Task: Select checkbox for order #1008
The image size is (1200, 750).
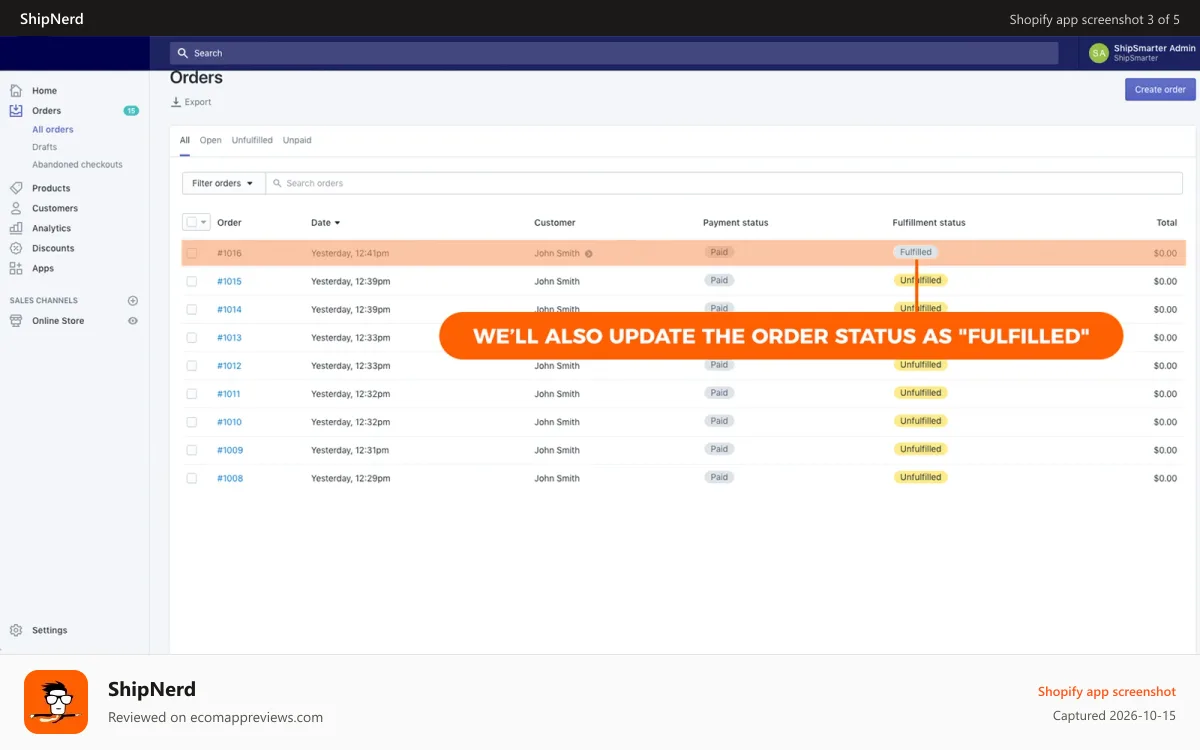Action: pyautogui.click(x=191, y=478)
